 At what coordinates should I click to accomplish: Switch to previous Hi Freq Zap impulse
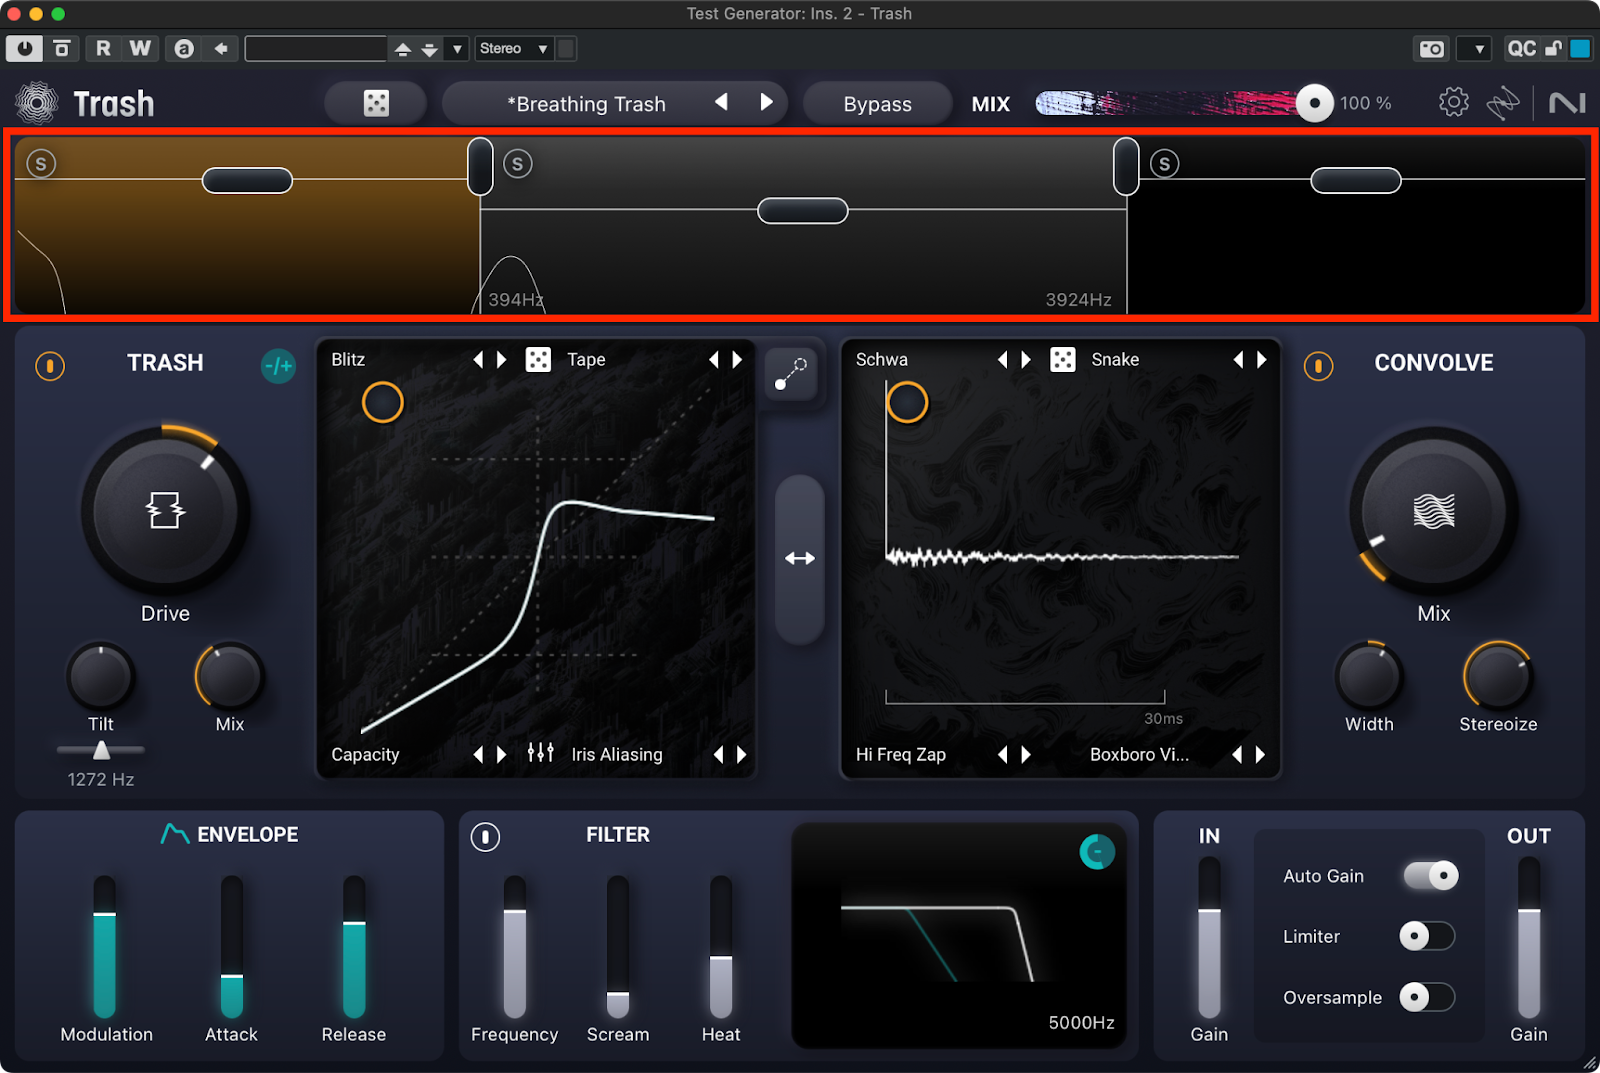click(x=1002, y=754)
